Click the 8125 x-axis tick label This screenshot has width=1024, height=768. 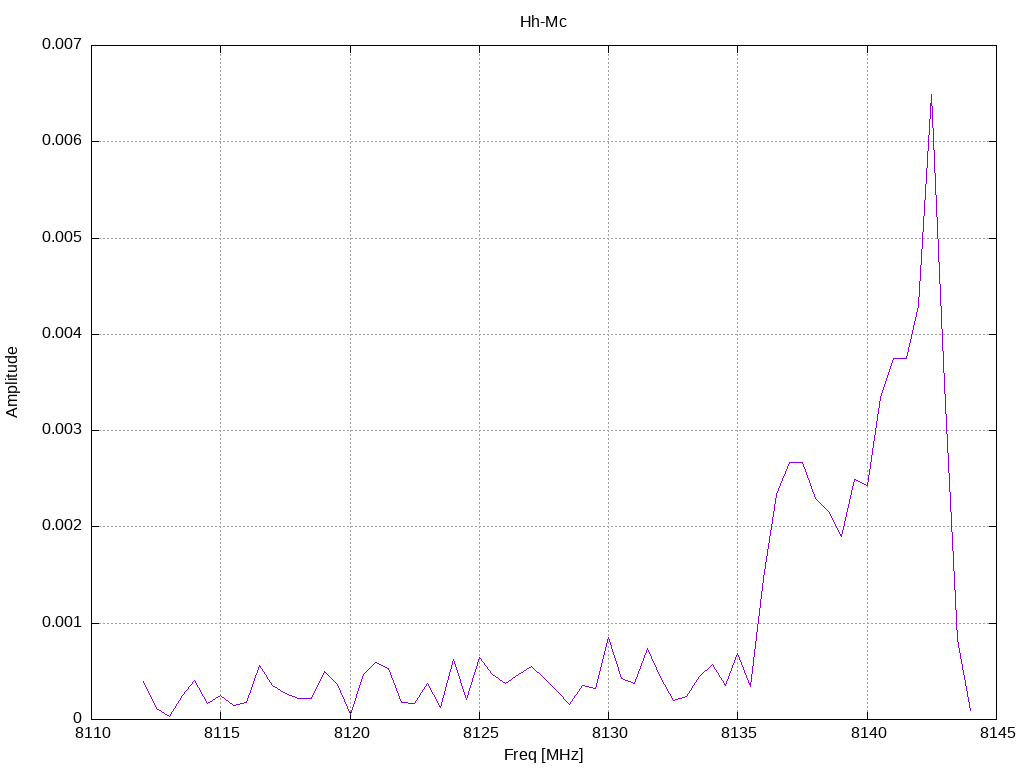tap(480, 733)
